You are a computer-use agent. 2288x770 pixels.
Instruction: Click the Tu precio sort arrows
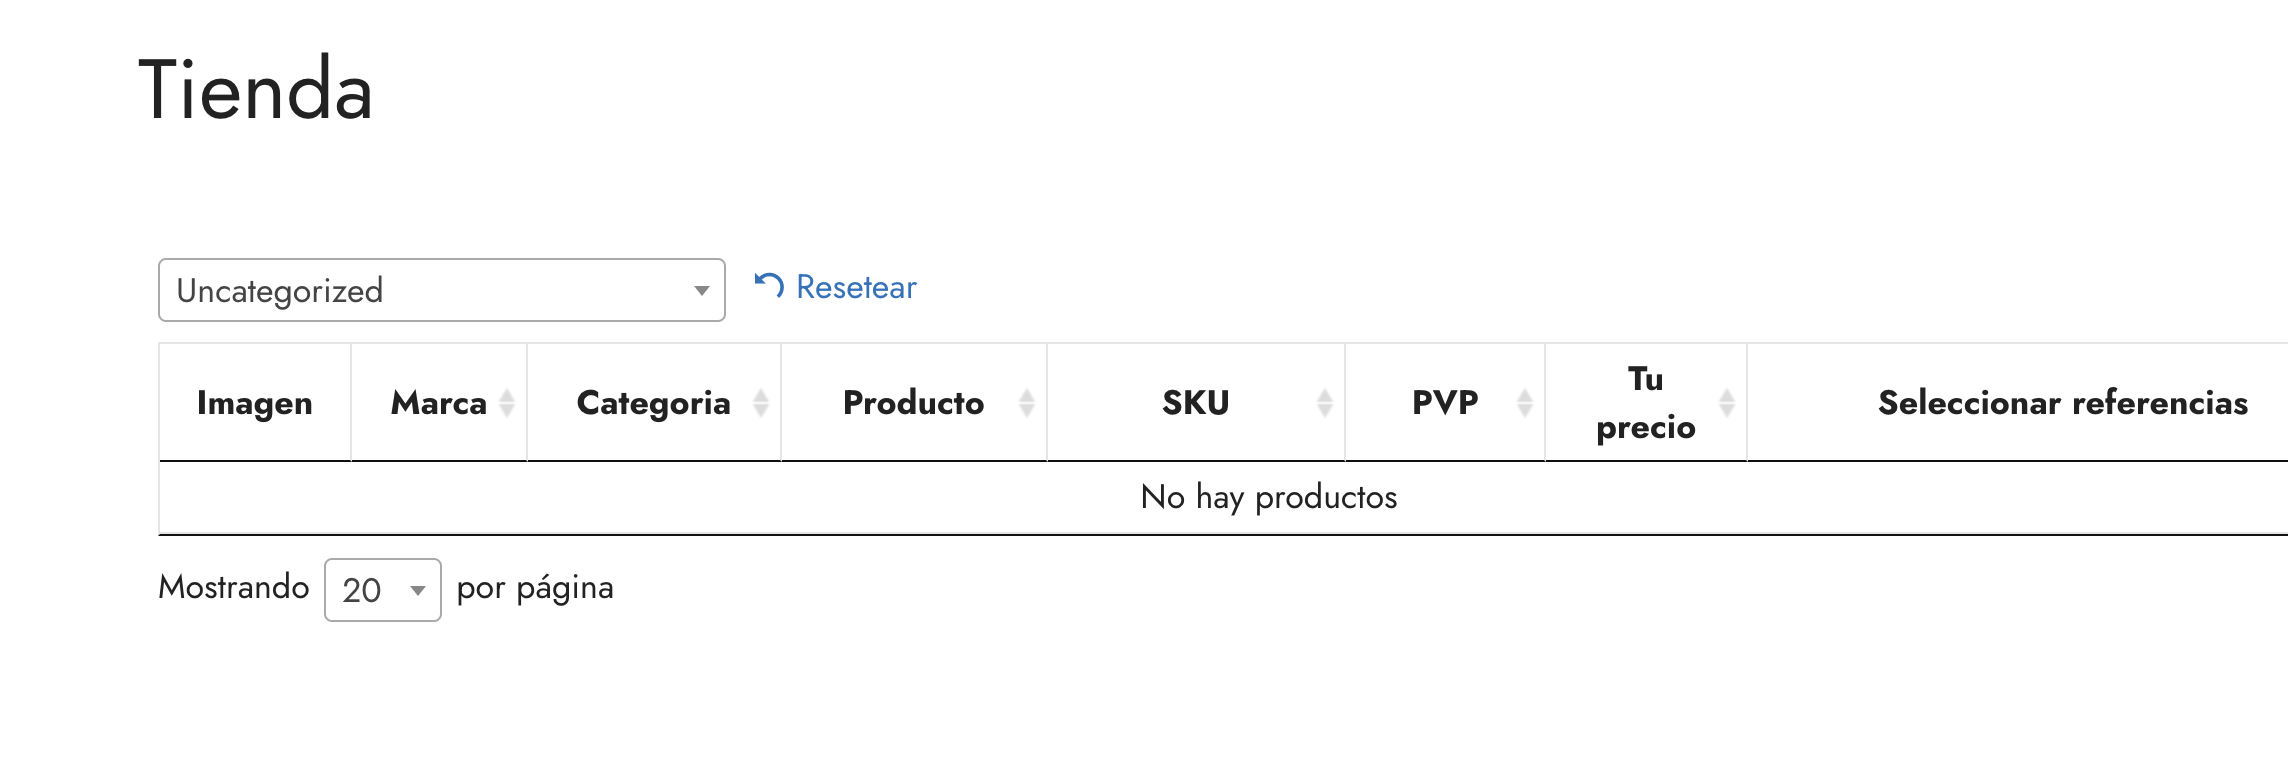[1727, 403]
